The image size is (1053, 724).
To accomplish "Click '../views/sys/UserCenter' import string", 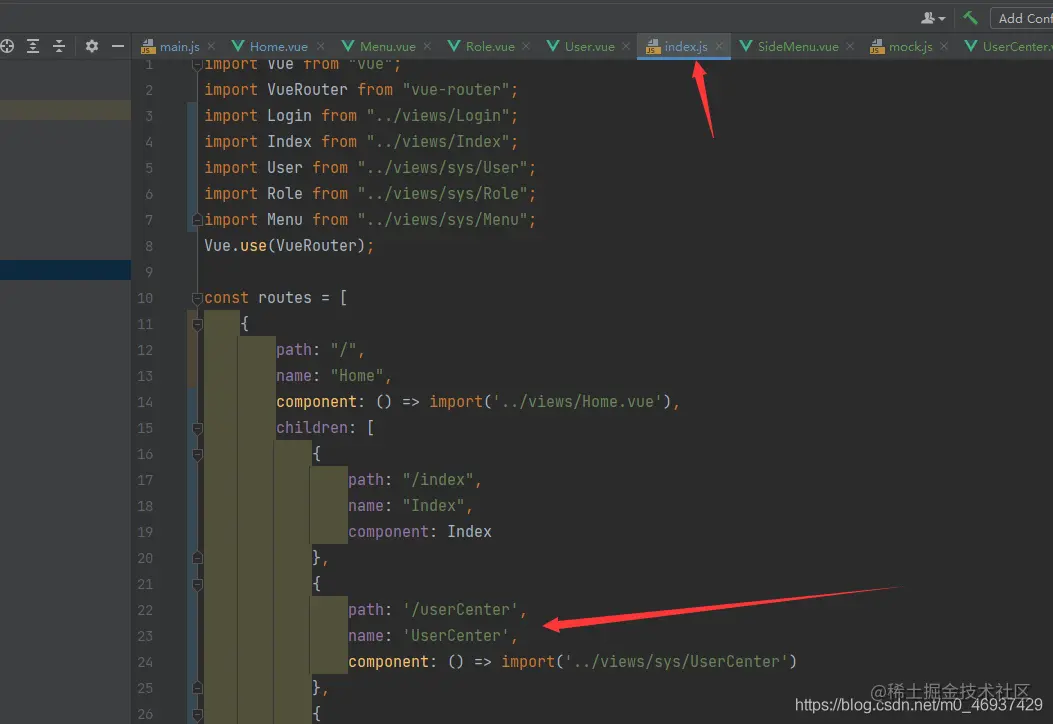I will [676, 662].
